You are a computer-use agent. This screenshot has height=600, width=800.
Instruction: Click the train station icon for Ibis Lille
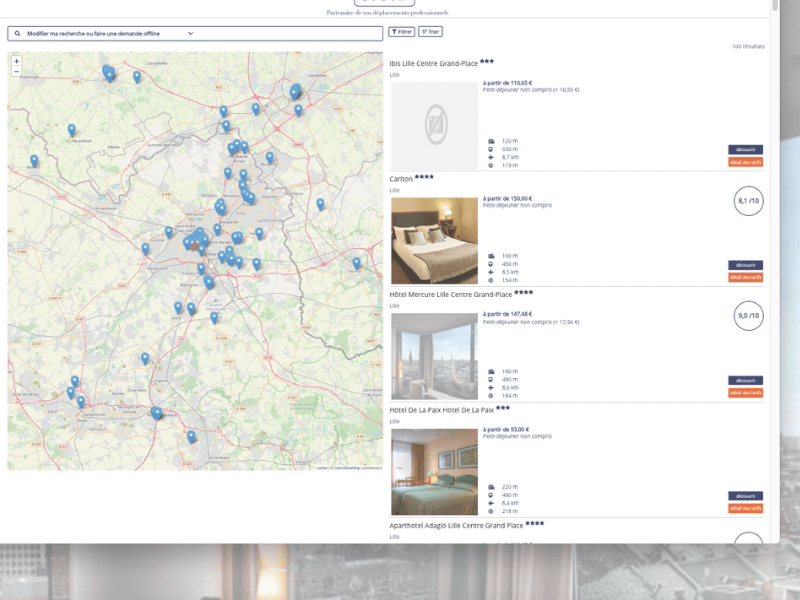(491, 141)
